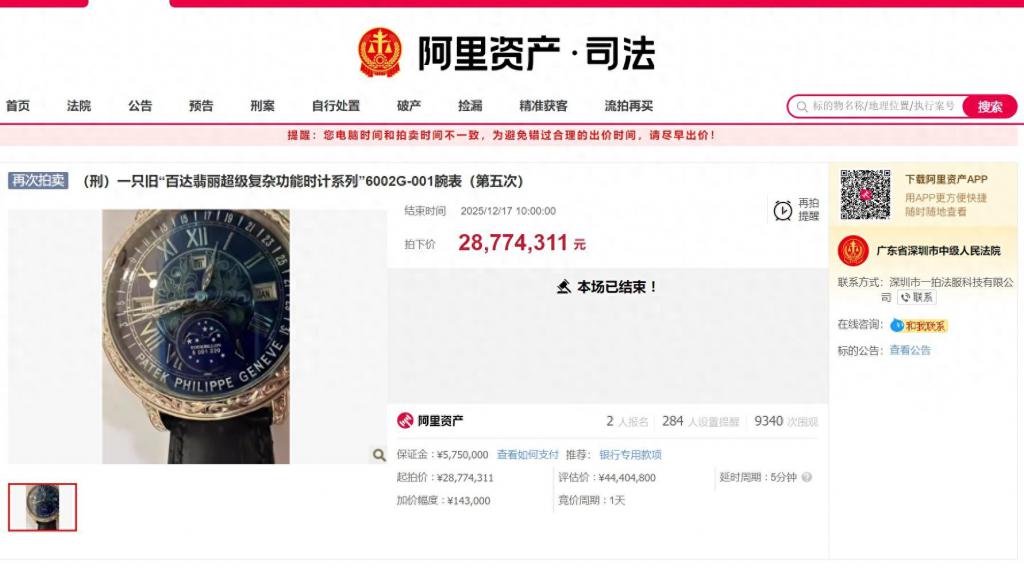Image resolution: width=1024 pixels, height=570 pixels.
Task: Open the 流拍再买 menu item
Action: click(x=628, y=106)
